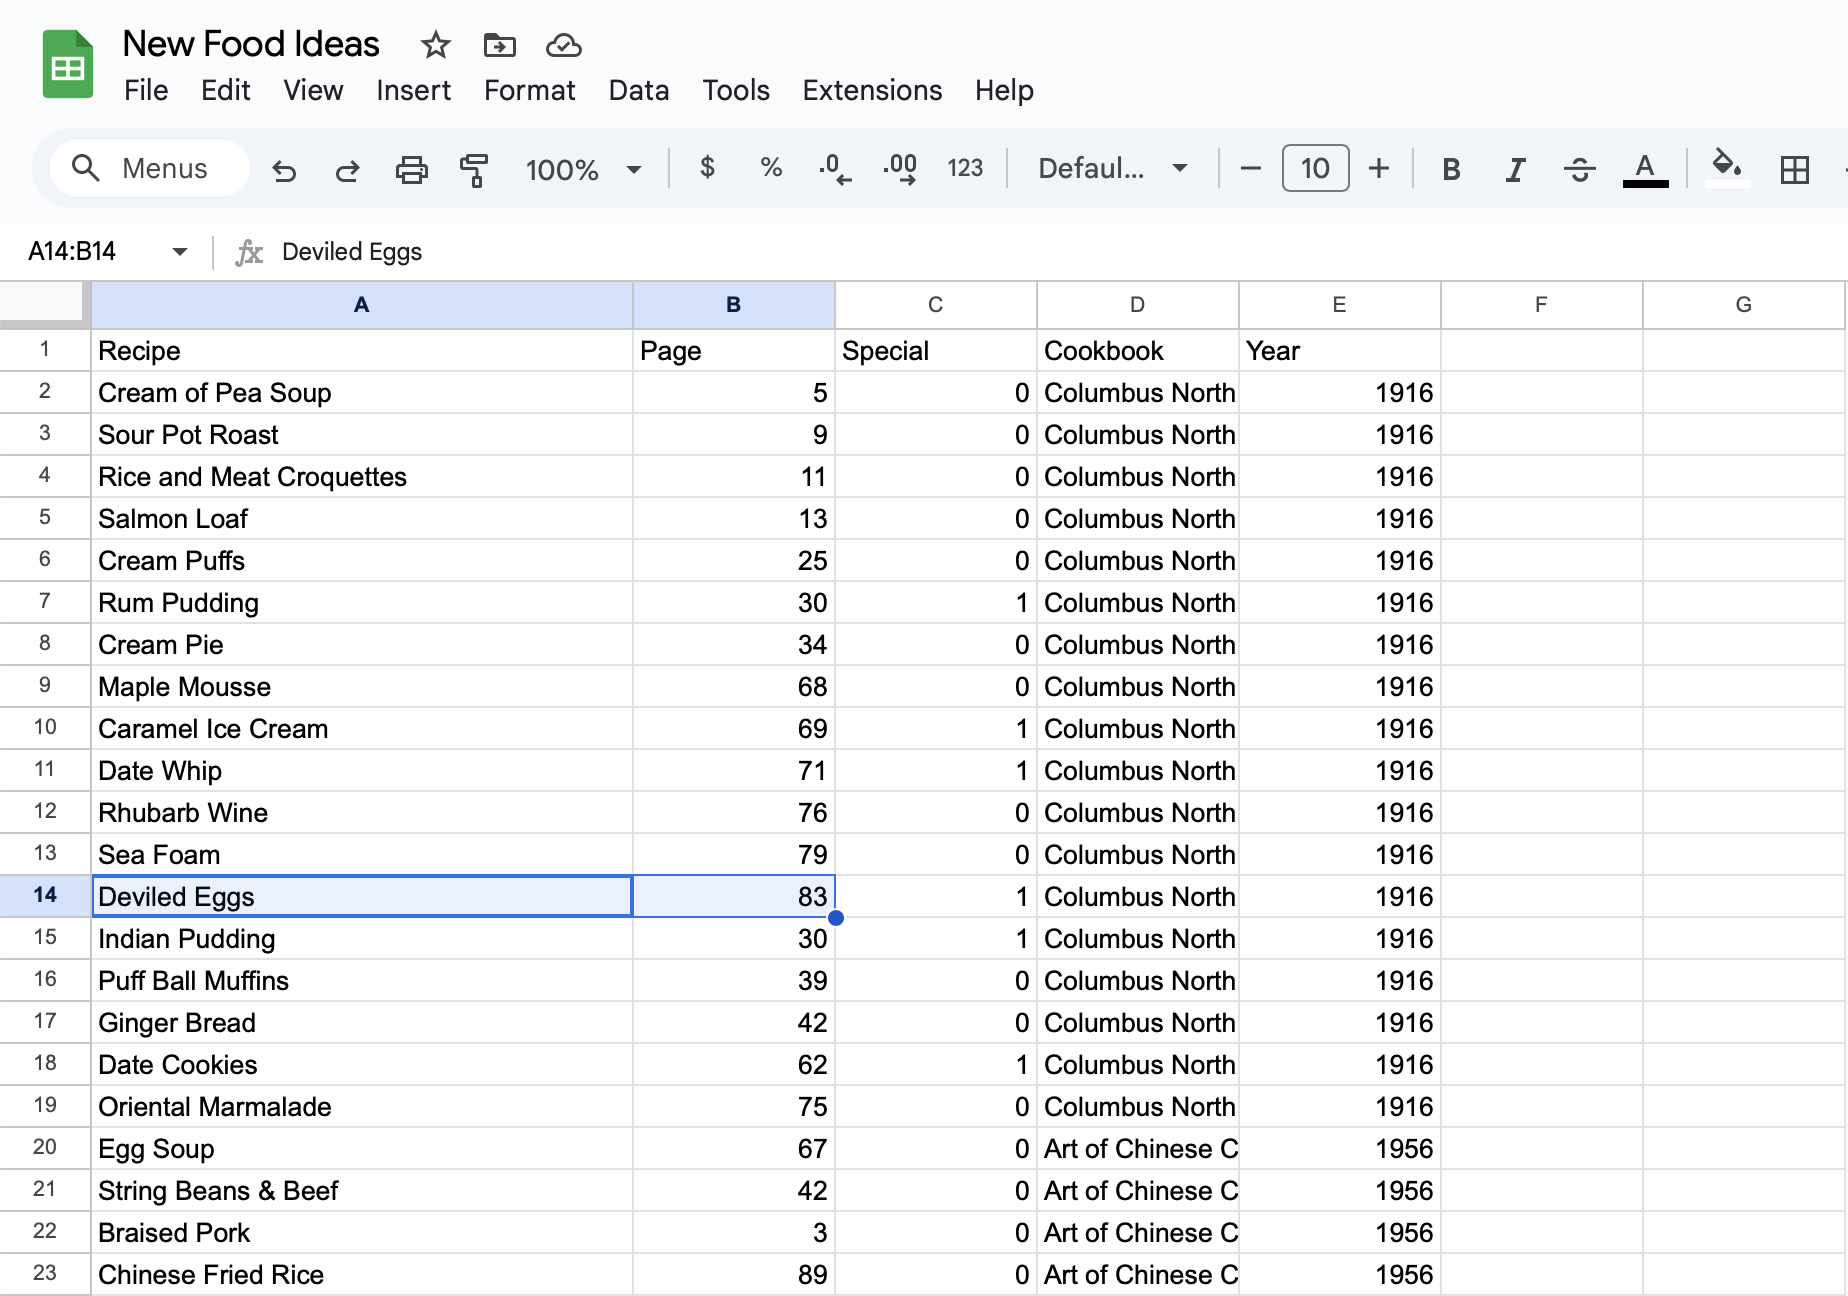Screen dimensions: 1848x1296
Task: Star the New Food Ideas document
Action: (x=435, y=45)
